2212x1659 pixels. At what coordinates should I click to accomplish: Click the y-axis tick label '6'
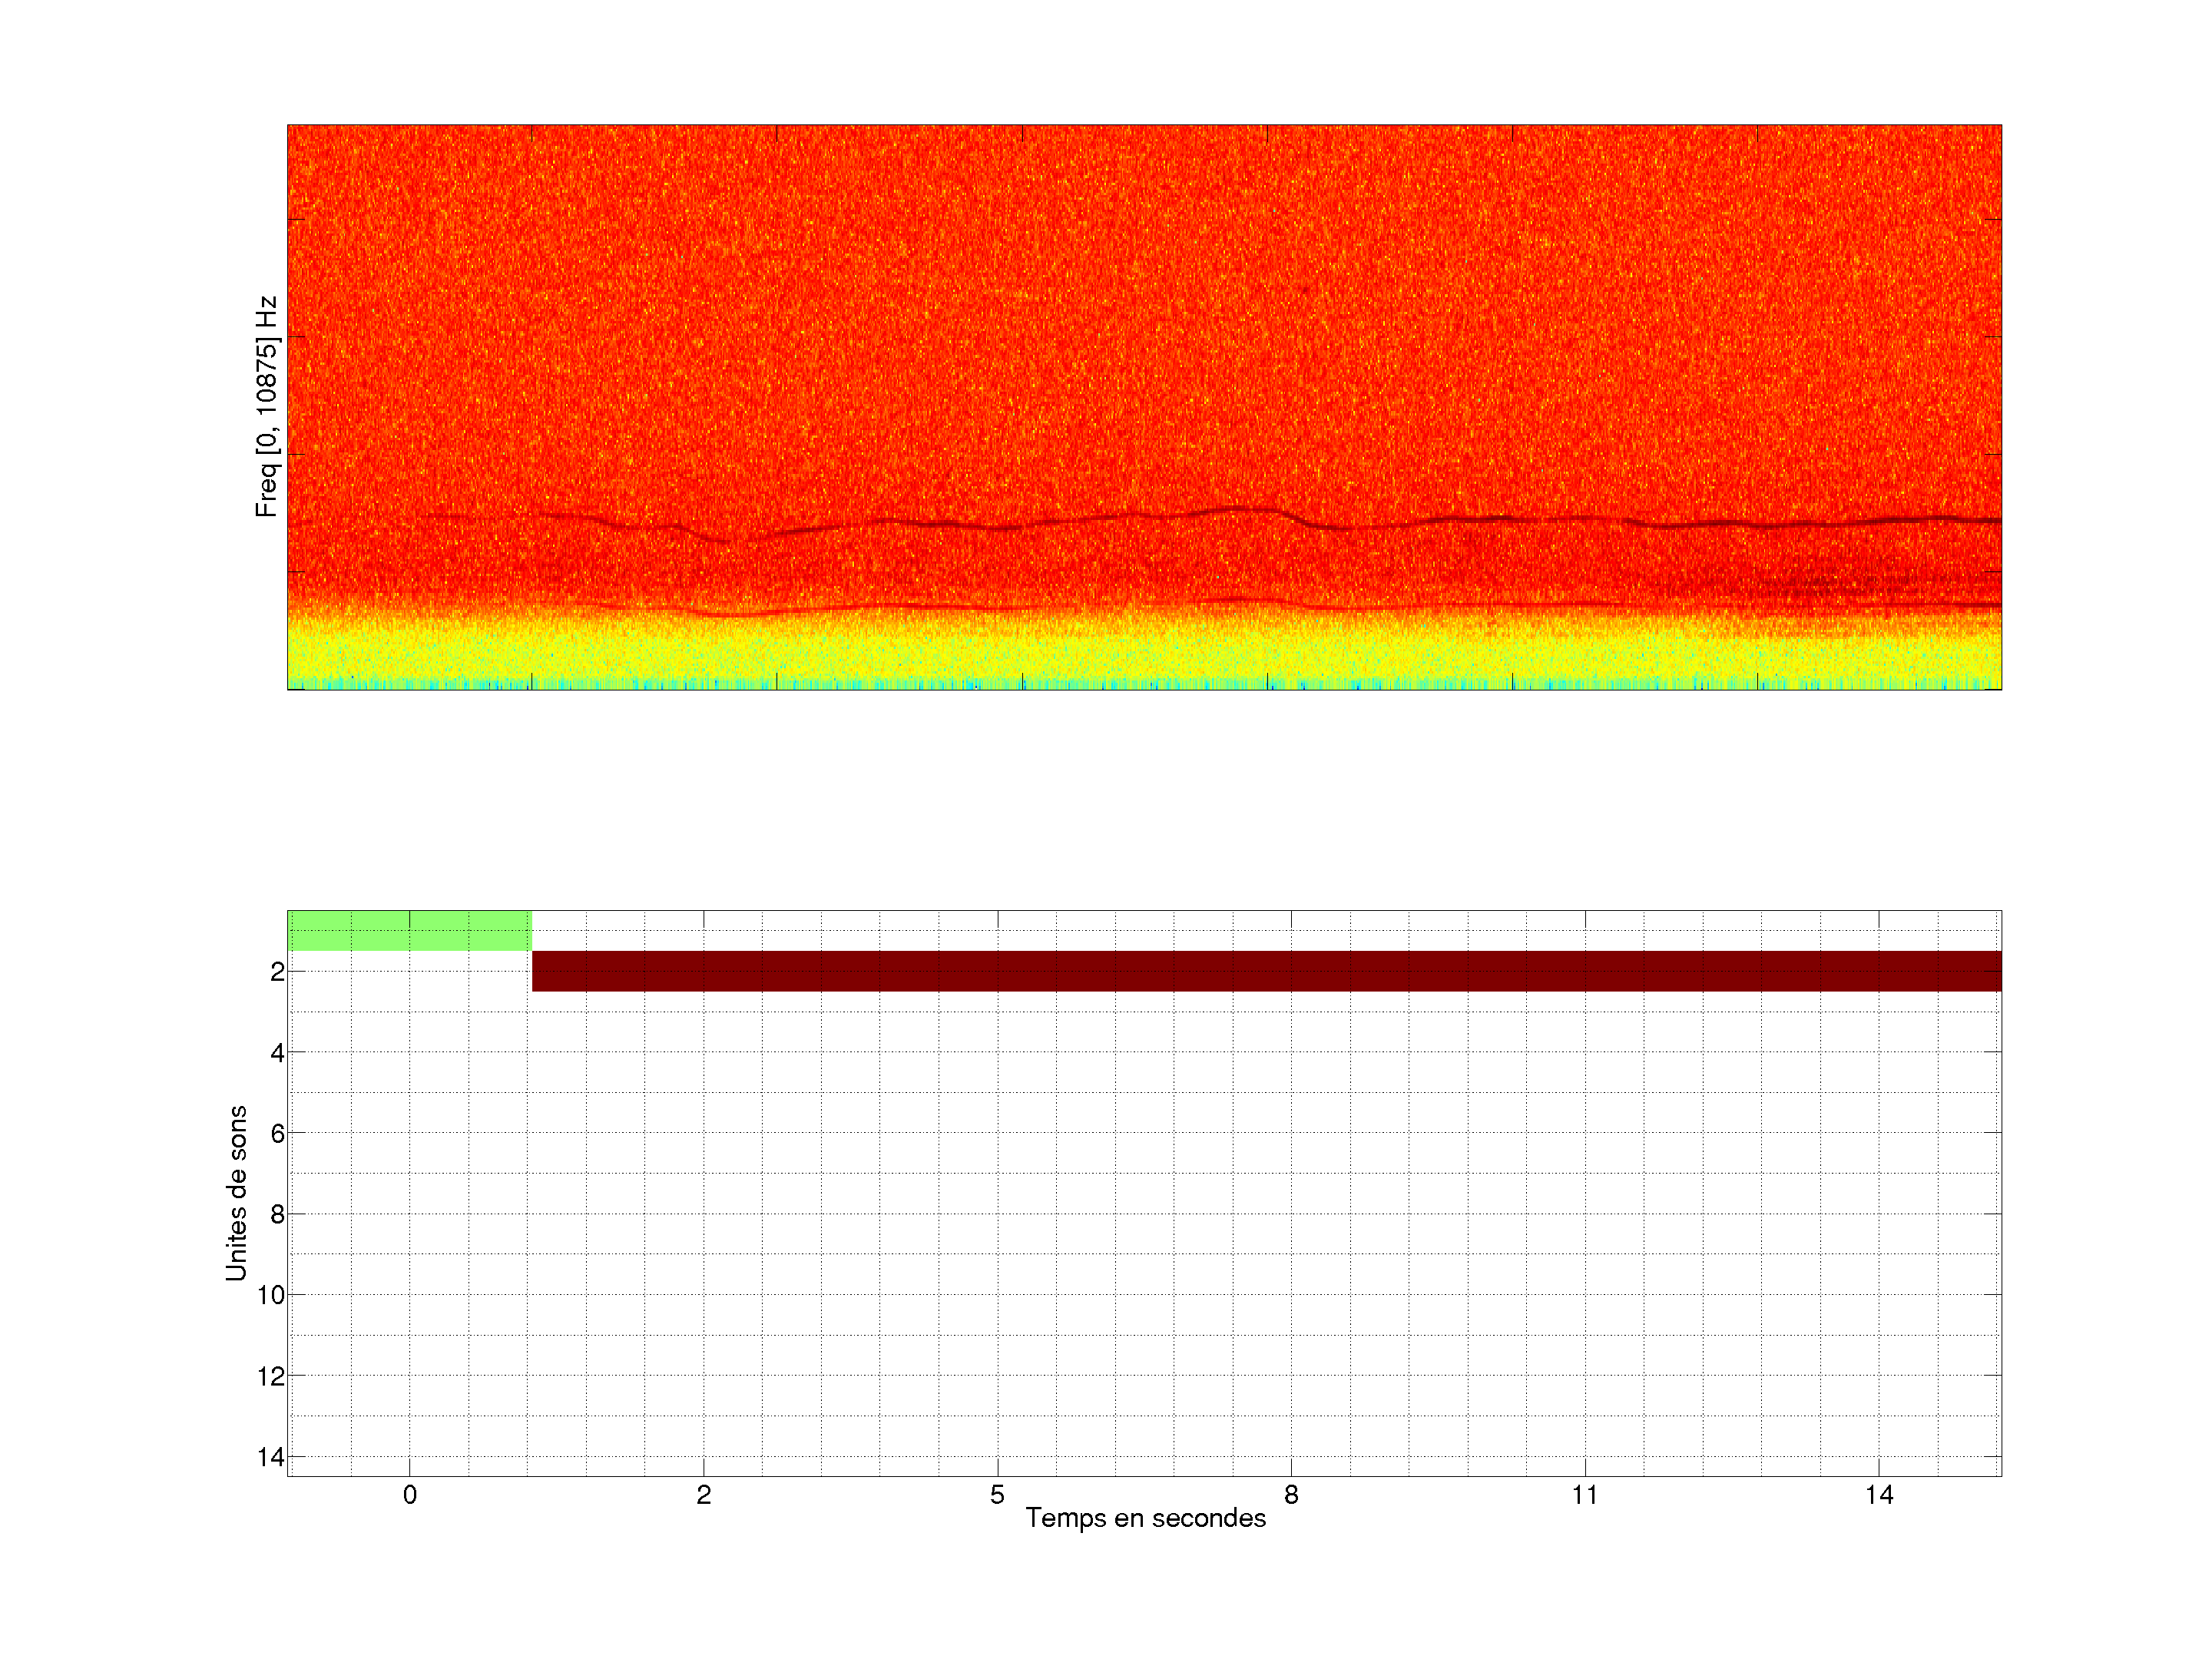tap(277, 1133)
